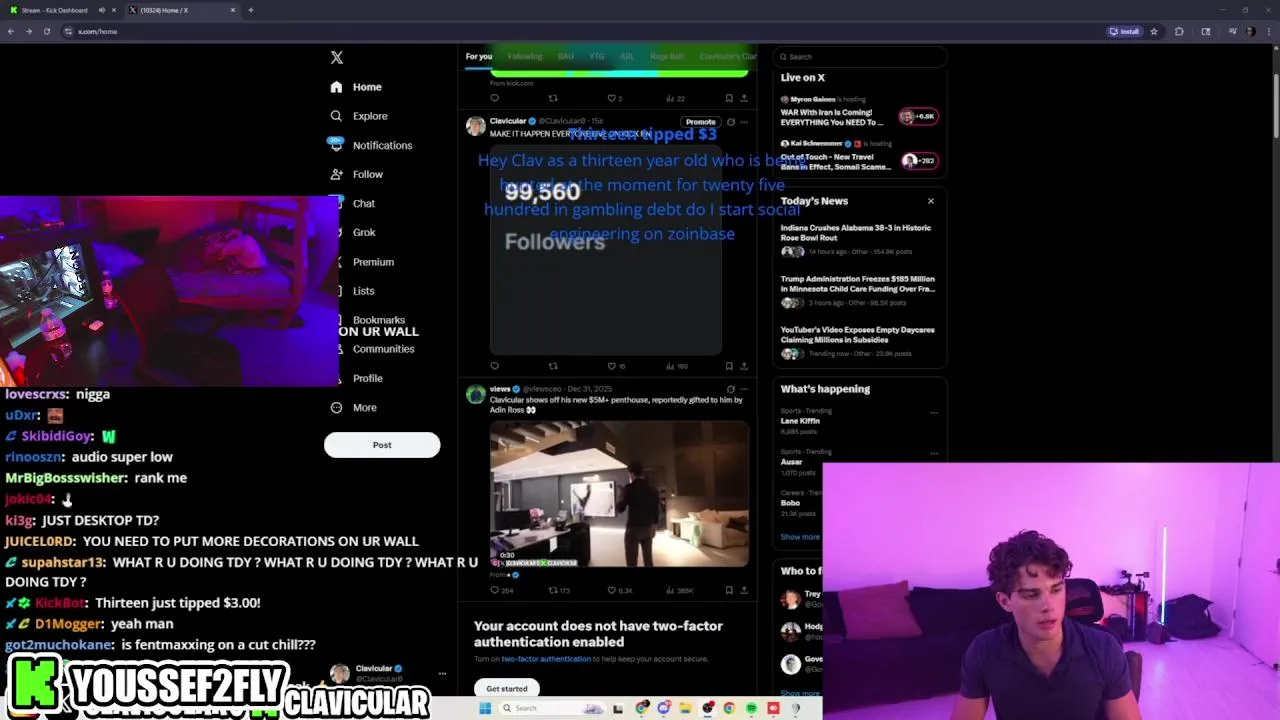This screenshot has width=1280, height=720.
Task: Reply to the Clavicular followers post
Action: click(x=494, y=366)
